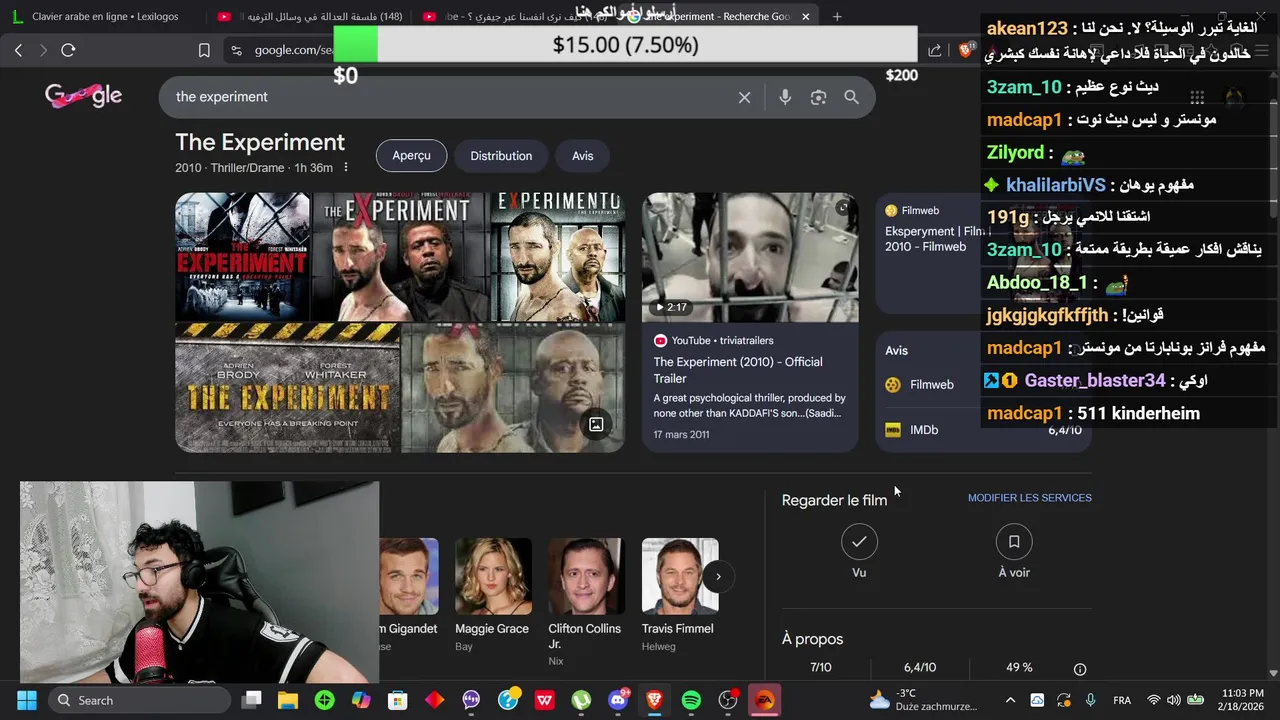Viewport: 1280px width, 720px height.
Task: Start voice search with the microphone icon
Action: (785, 97)
